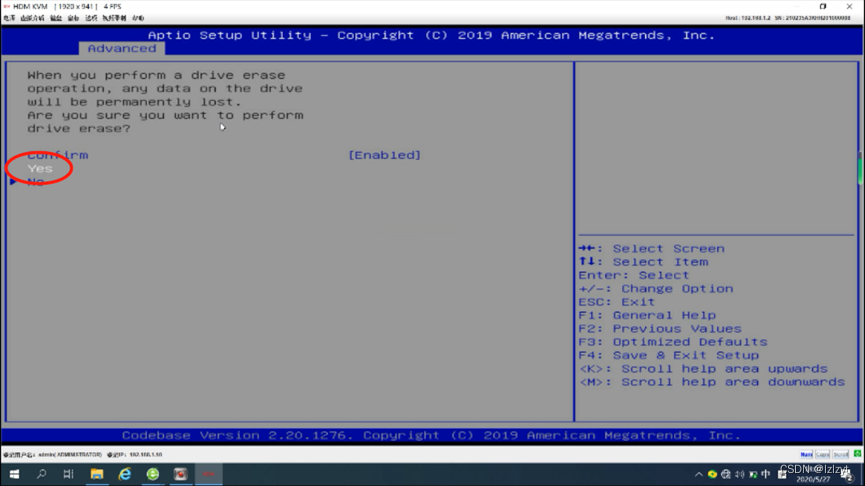Click the green status icon in KVM status bar
The height and width of the screenshot is (486, 865).
click(x=857, y=453)
